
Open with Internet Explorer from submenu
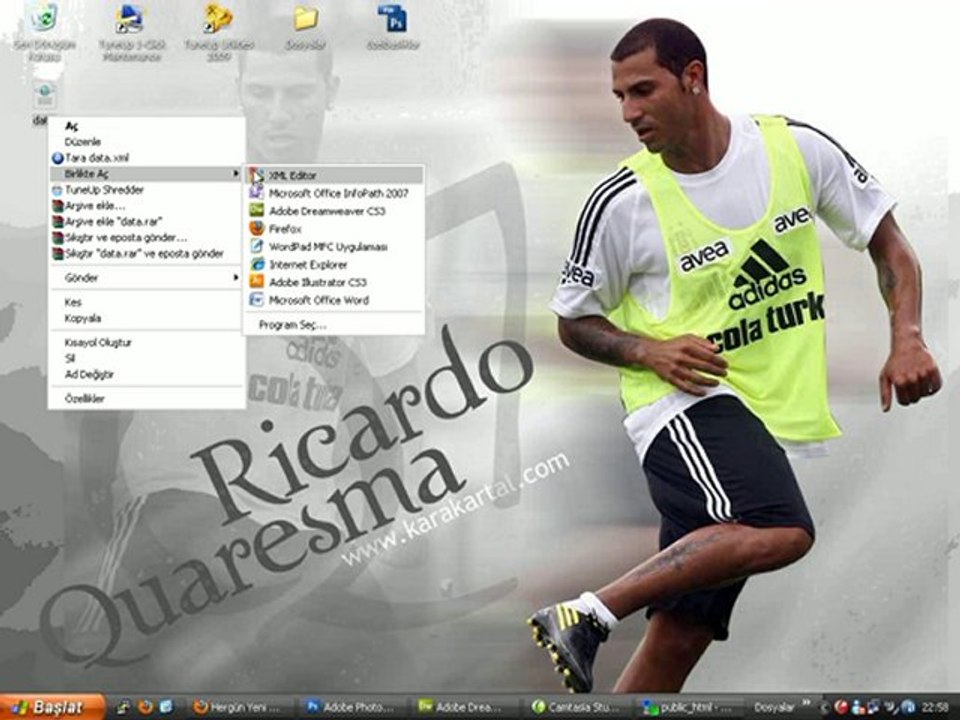click(x=334, y=264)
